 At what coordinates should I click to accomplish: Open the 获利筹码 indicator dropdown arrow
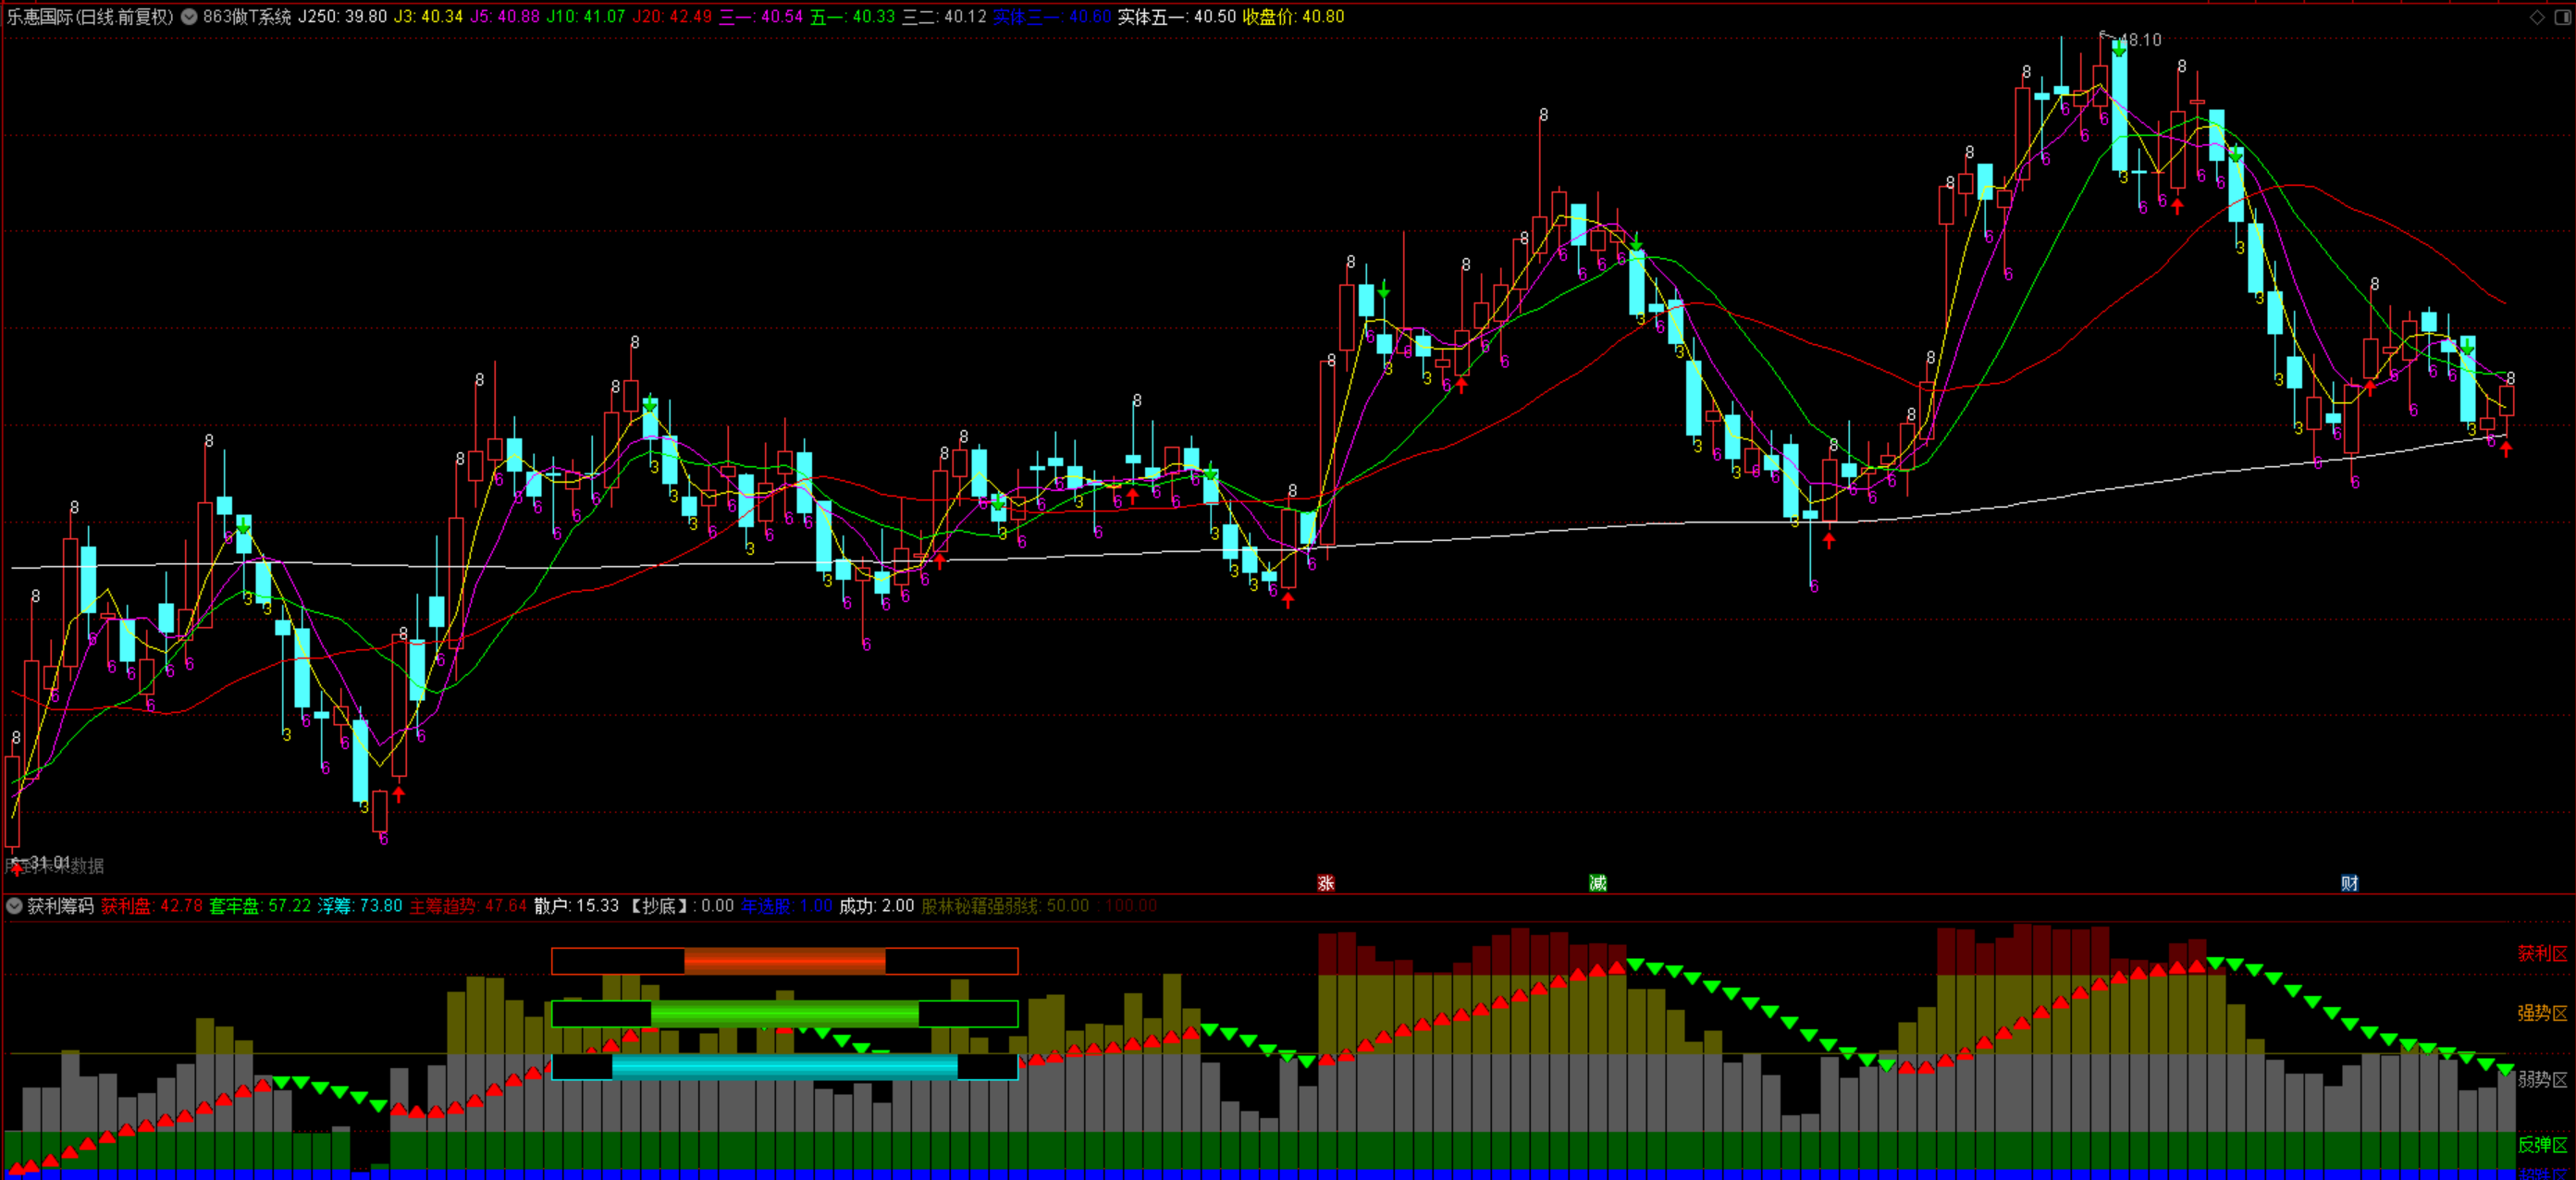[x=14, y=906]
